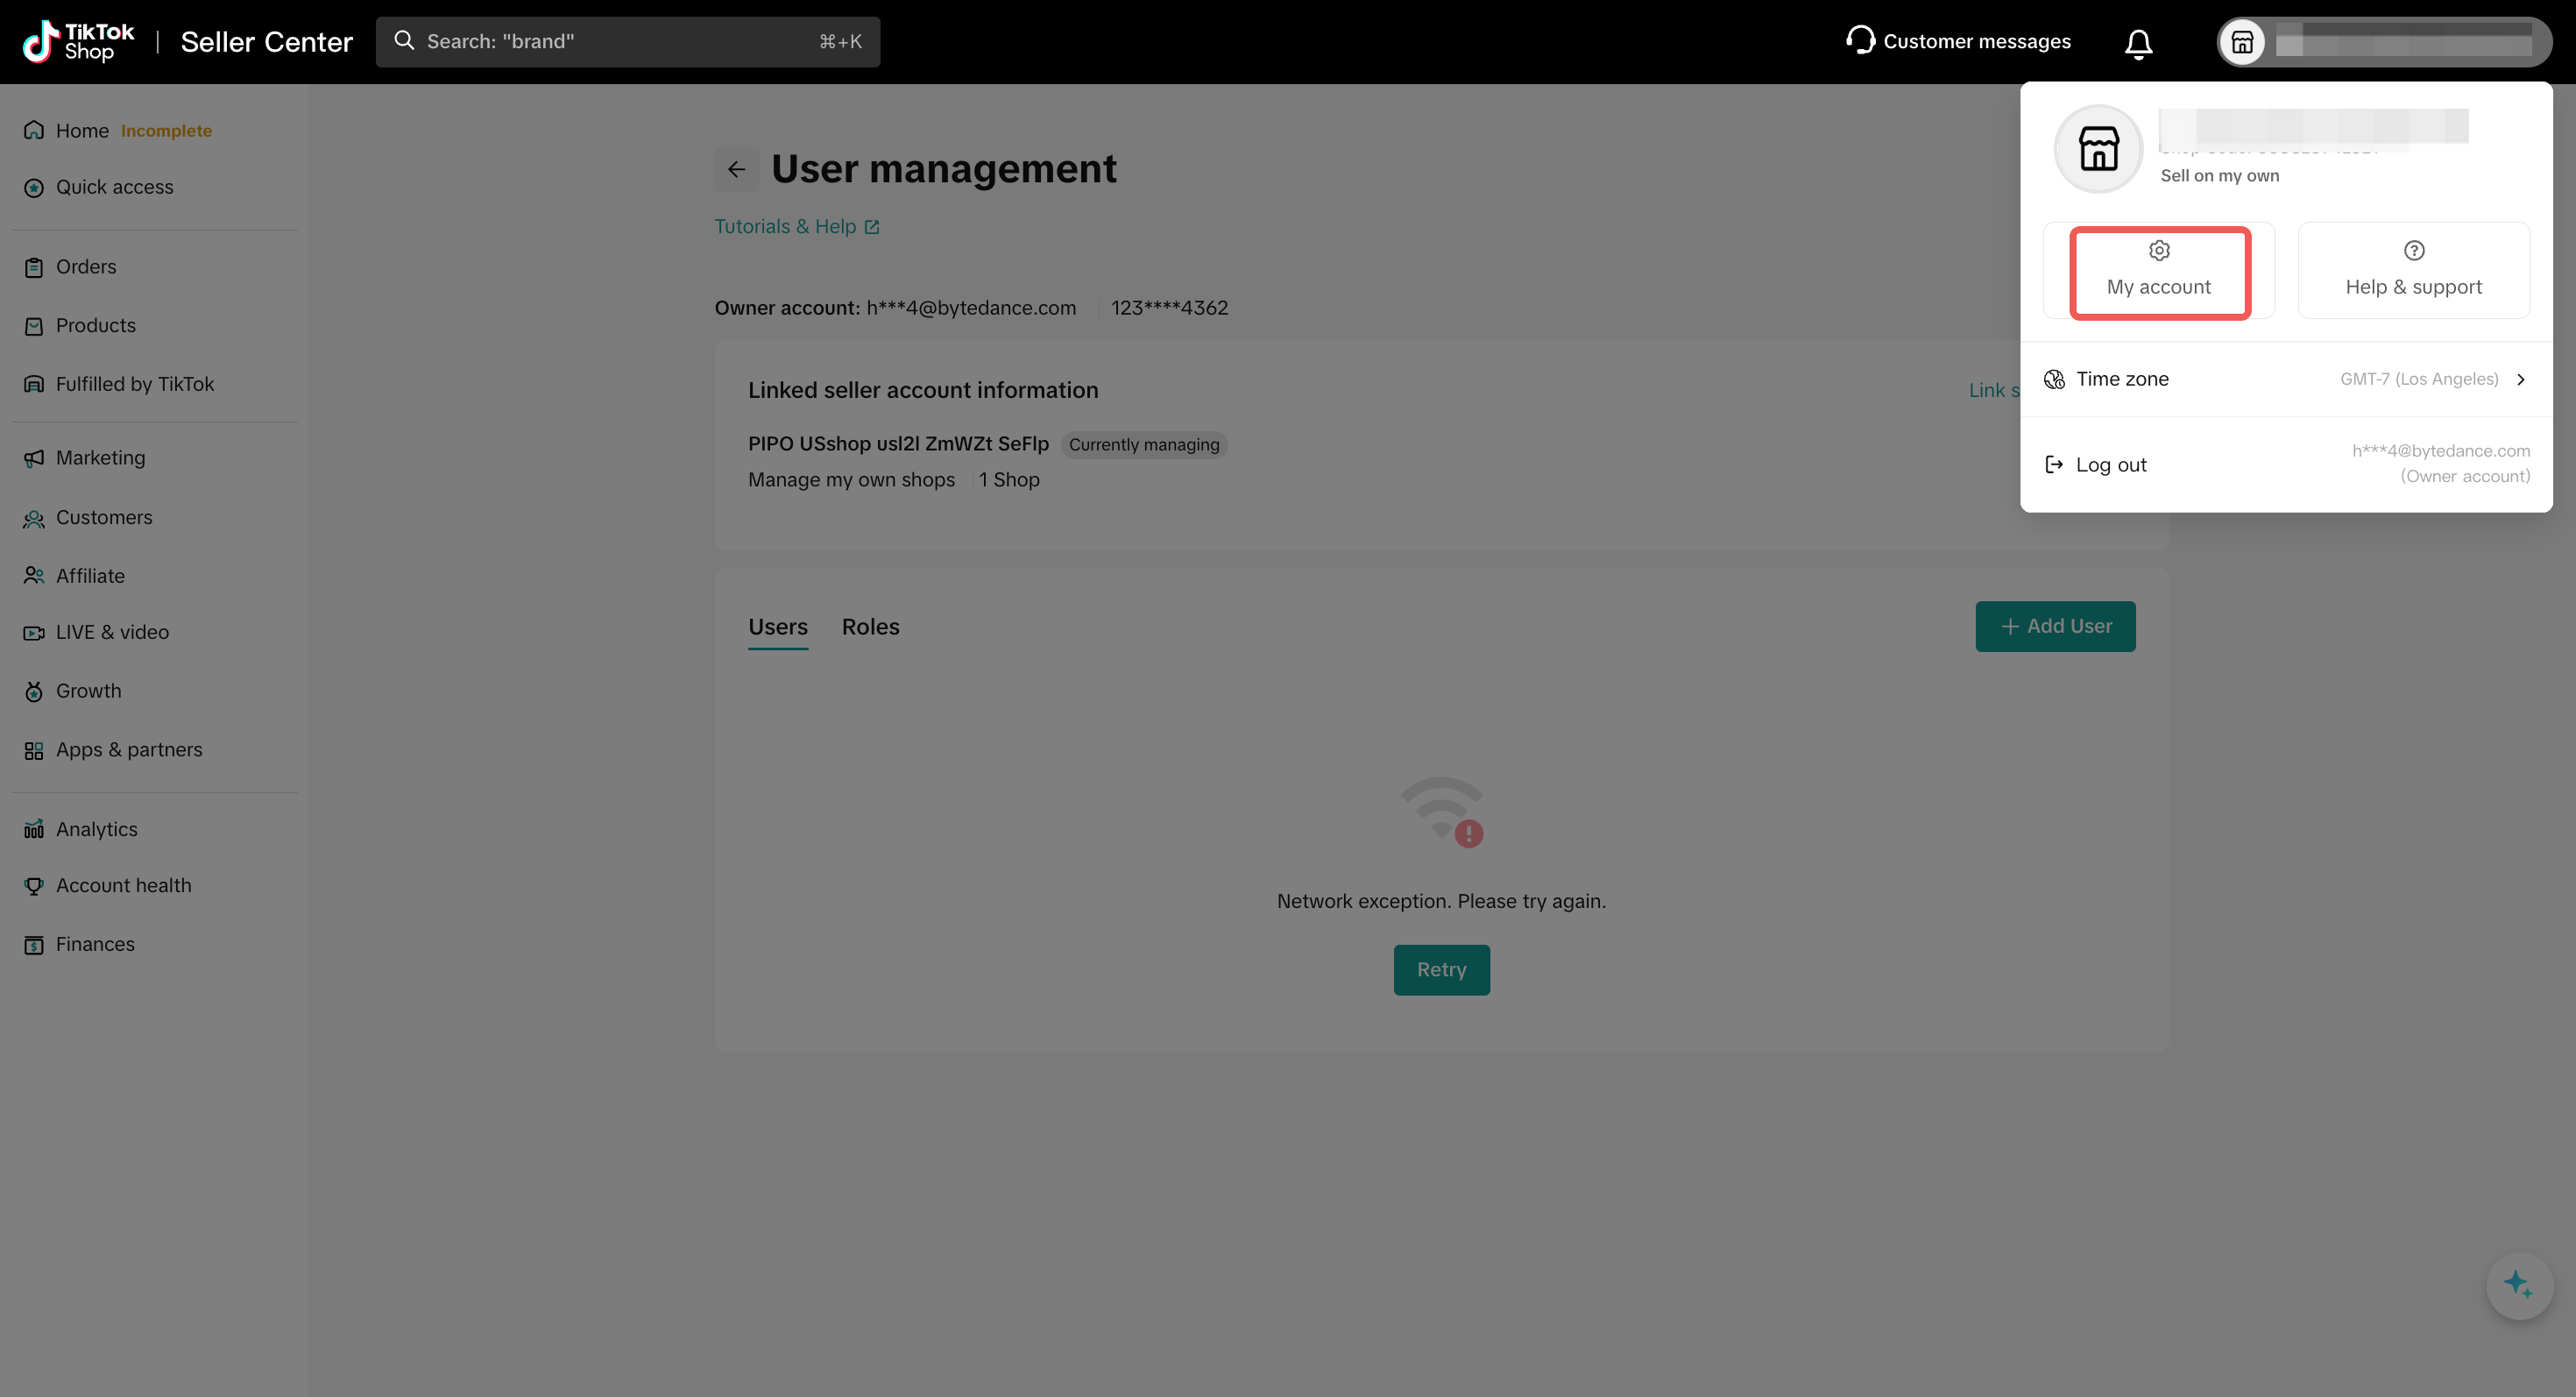2576x1397 pixels.
Task: Open Customer messages headset icon
Action: pos(1860,40)
